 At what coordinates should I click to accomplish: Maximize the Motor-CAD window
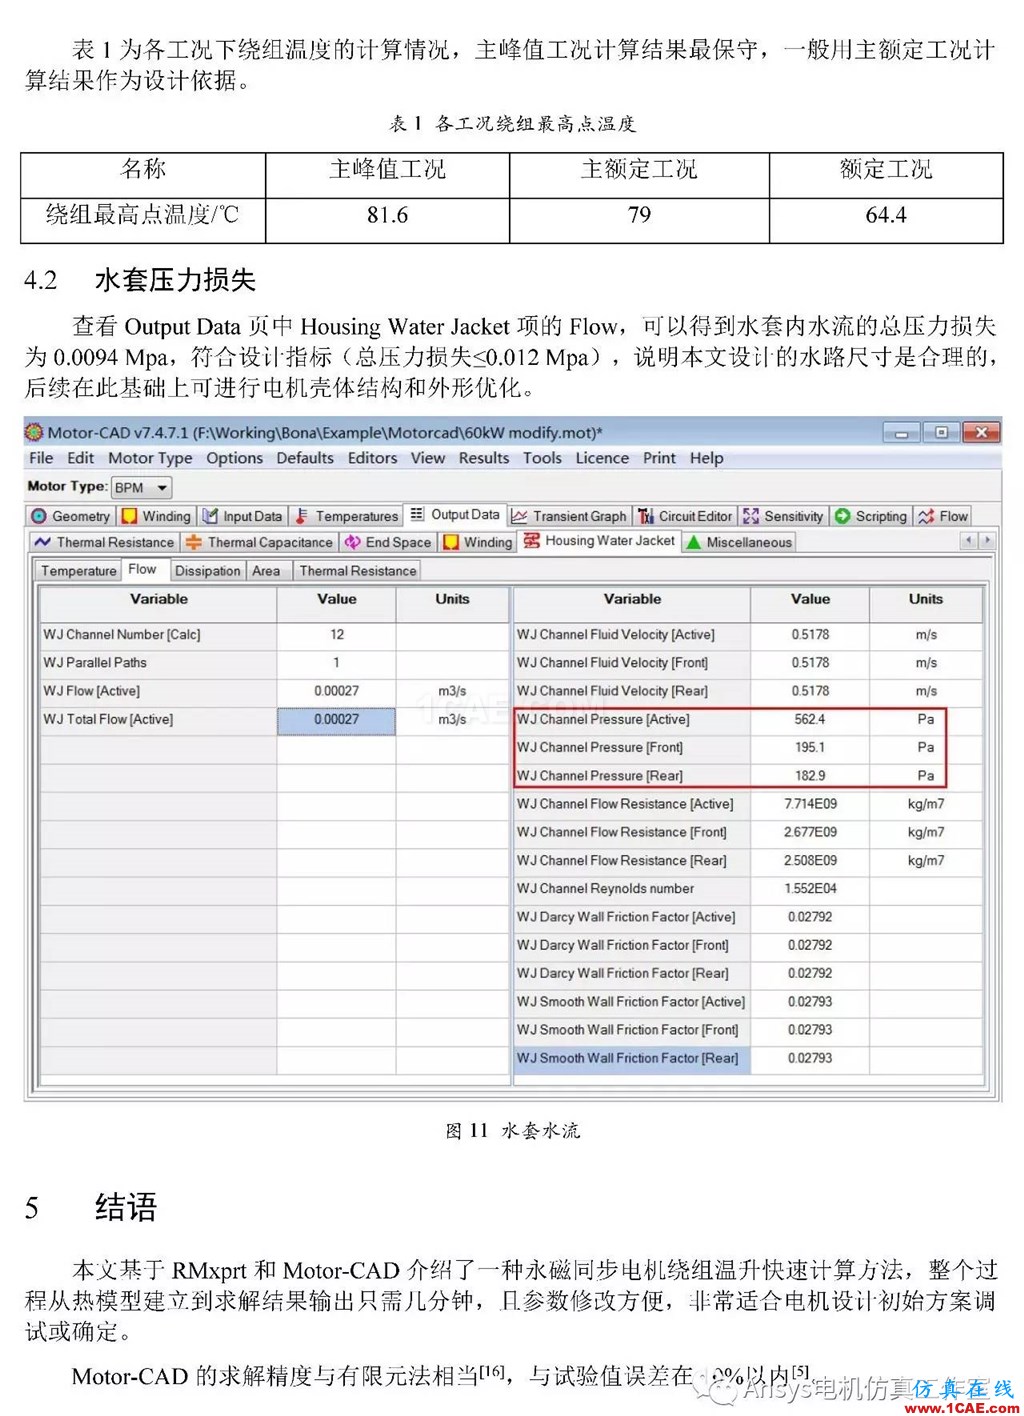[941, 432]
